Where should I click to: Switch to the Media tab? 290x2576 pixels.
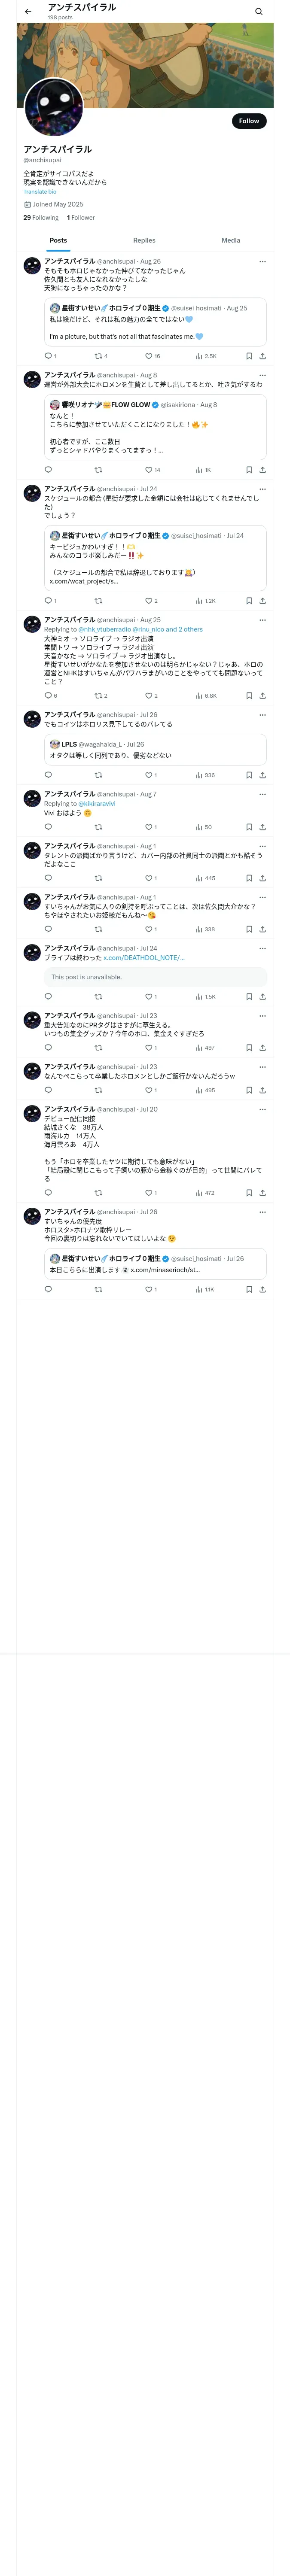click(230, 240)
